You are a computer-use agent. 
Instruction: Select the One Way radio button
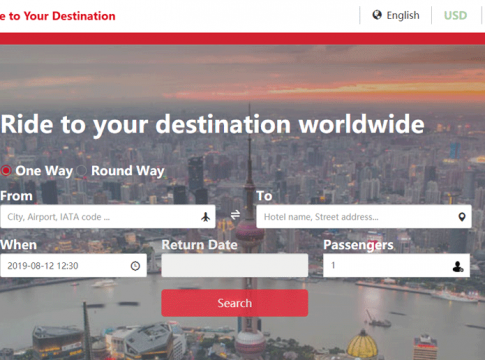(x=6, y=171)
